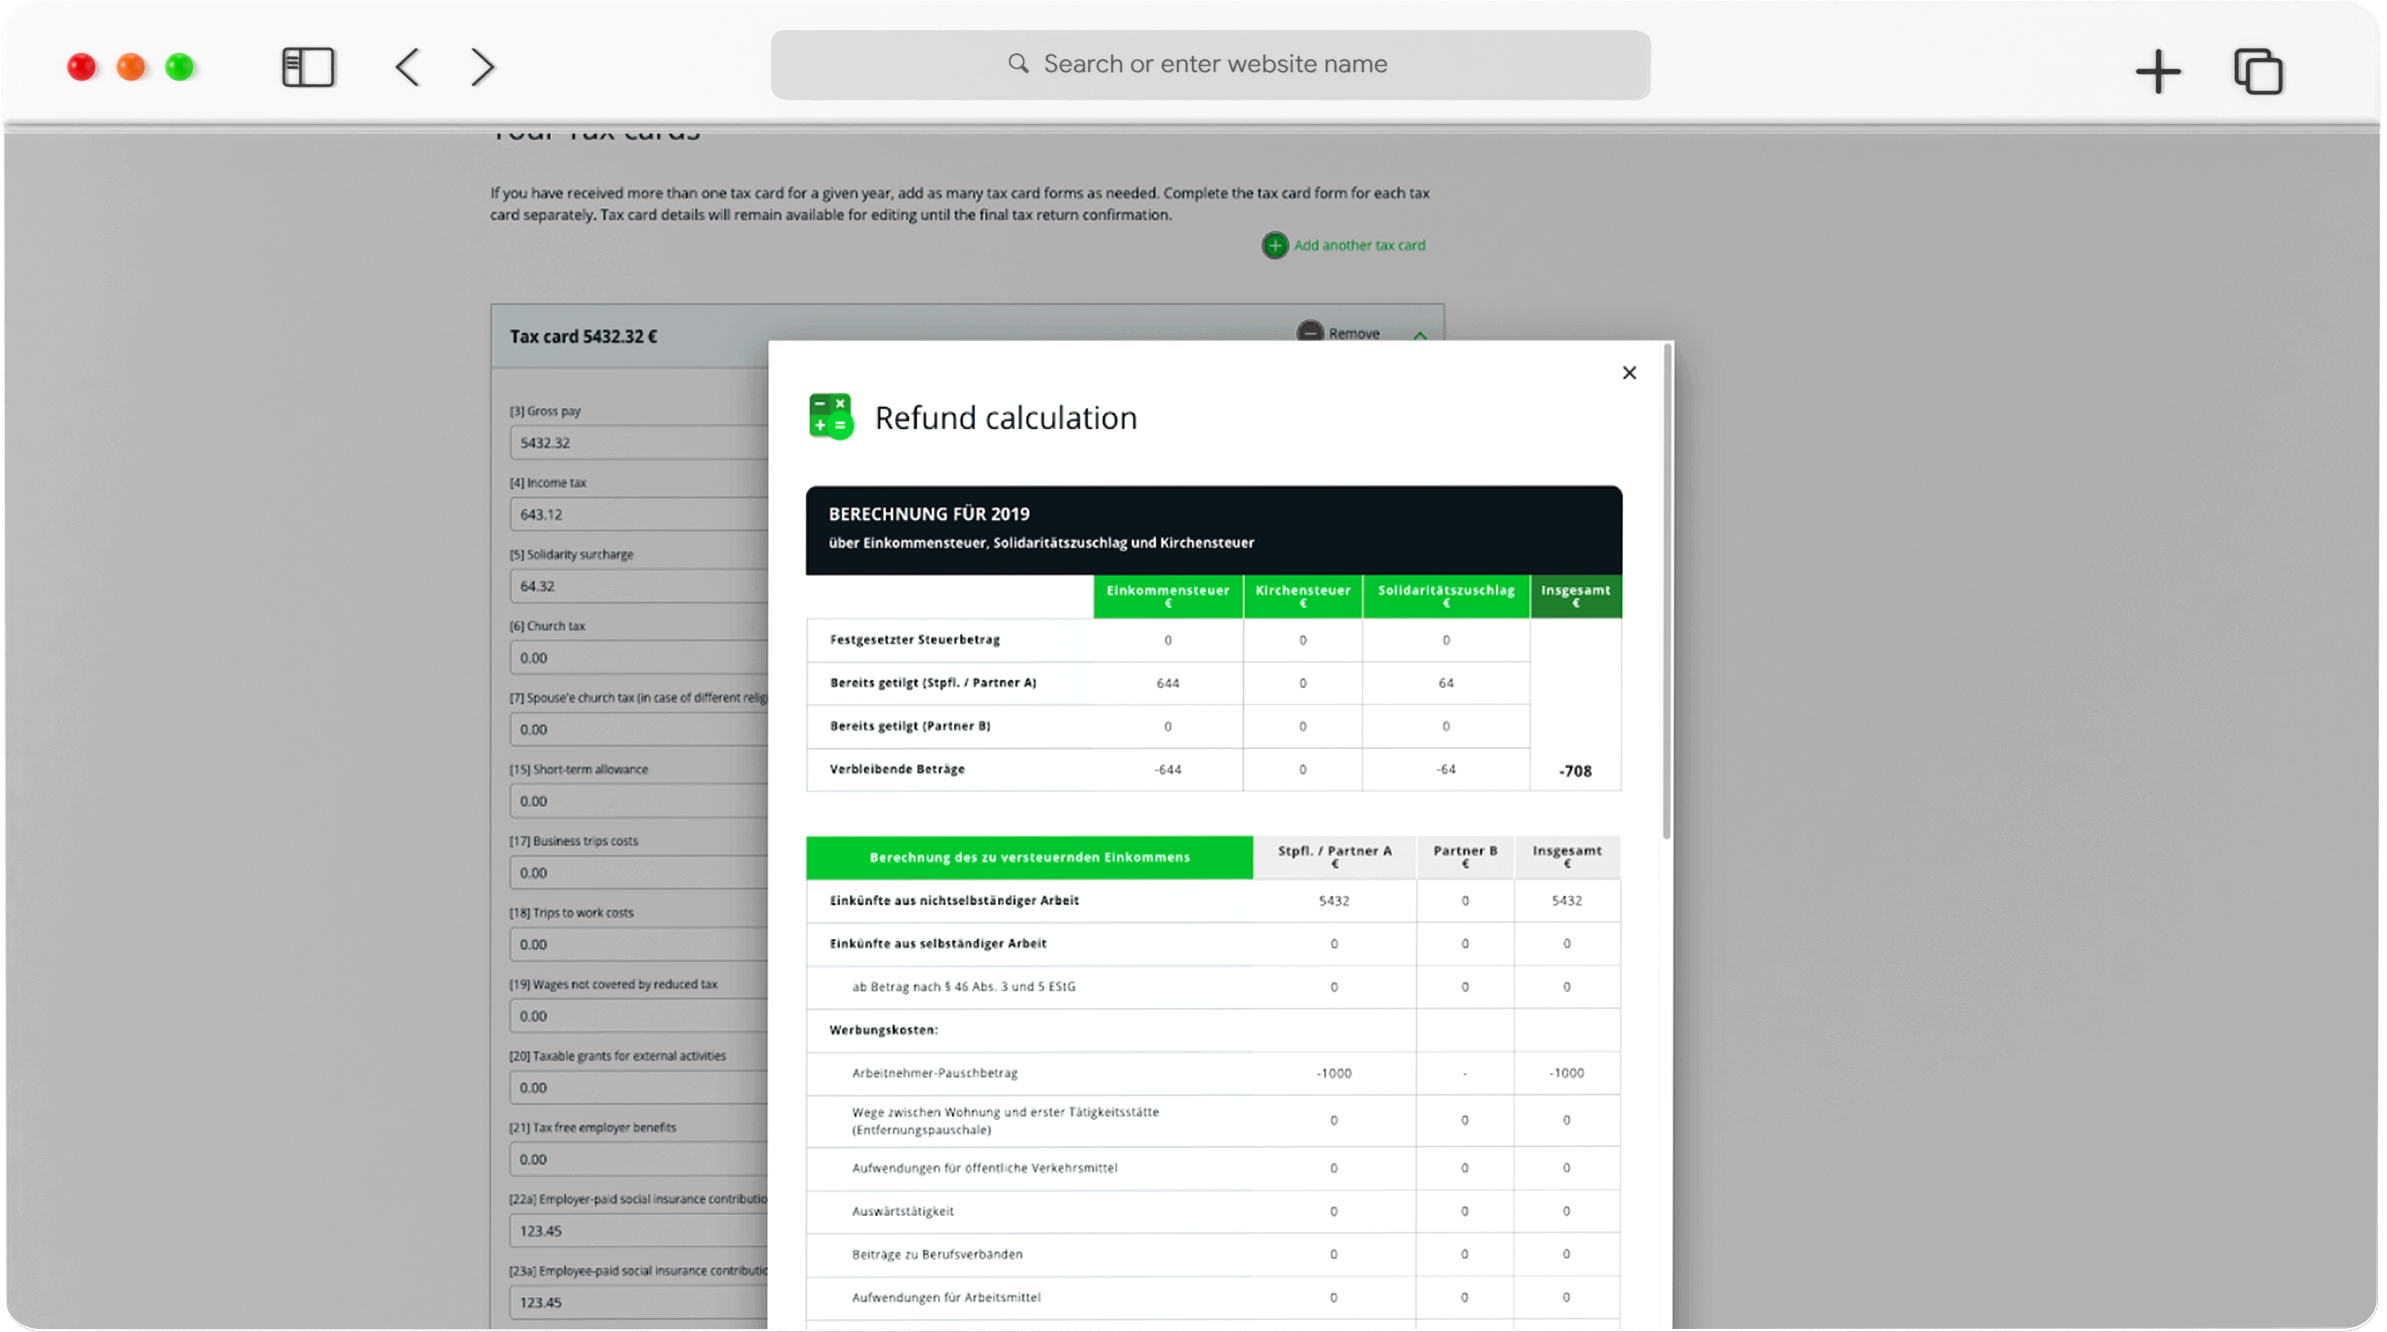Collapse the Tax card 5432.32 € section
The width and height of the screenshot is (2387, 1332).
click(1420, 335)
